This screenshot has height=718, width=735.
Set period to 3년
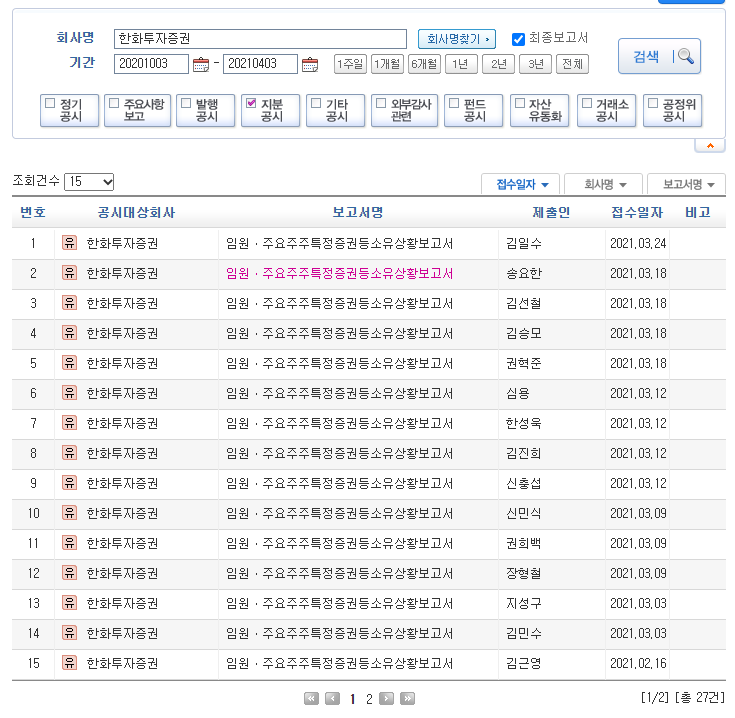(x=535, y=64)
